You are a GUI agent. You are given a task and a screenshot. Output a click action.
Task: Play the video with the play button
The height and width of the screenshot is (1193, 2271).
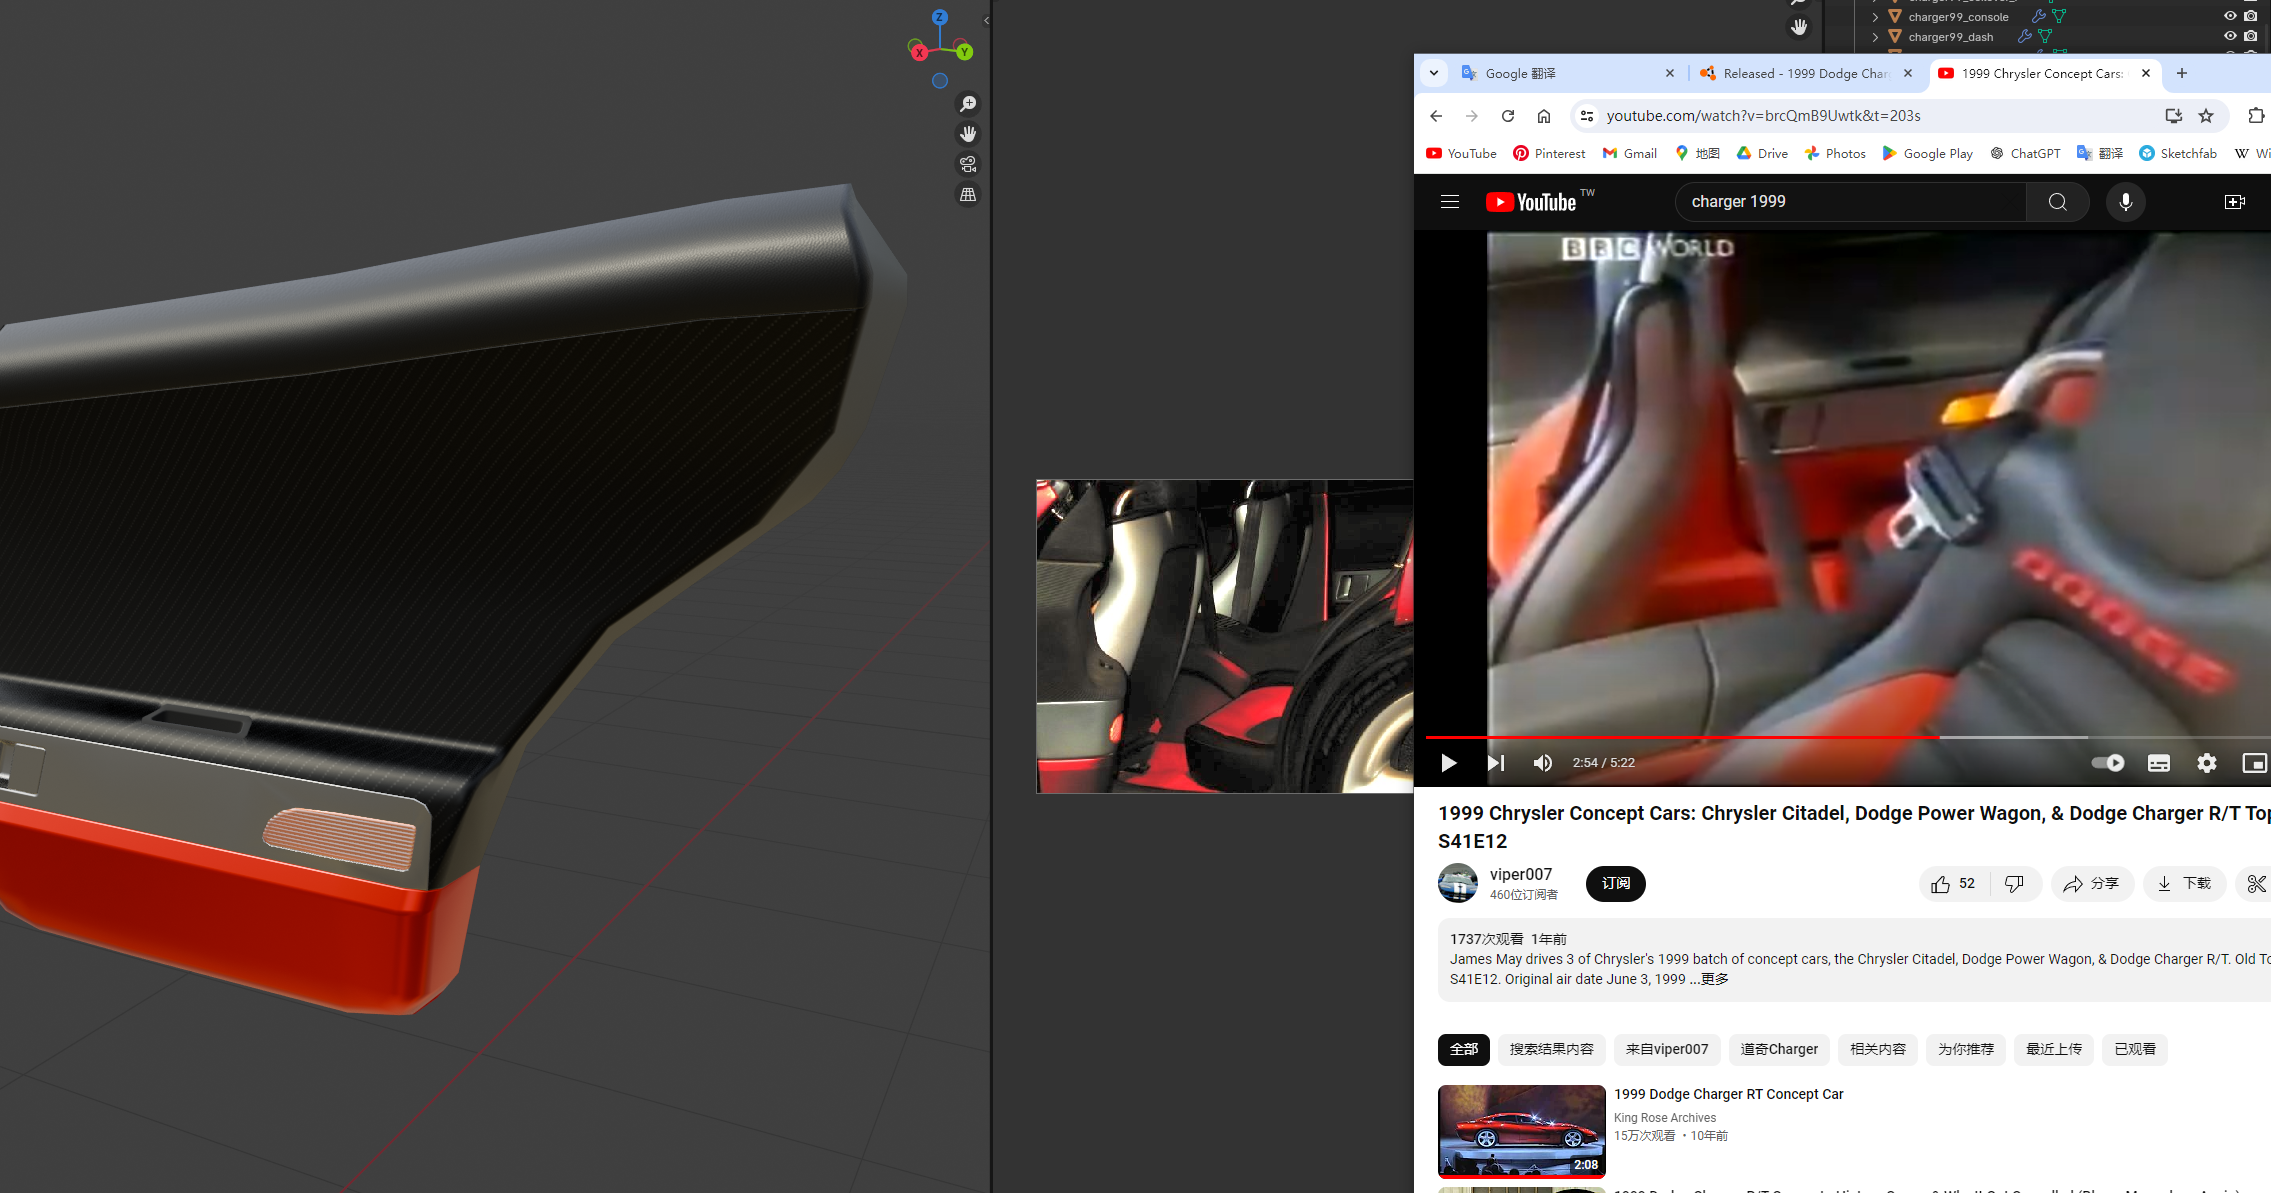tap(1448, 763)
